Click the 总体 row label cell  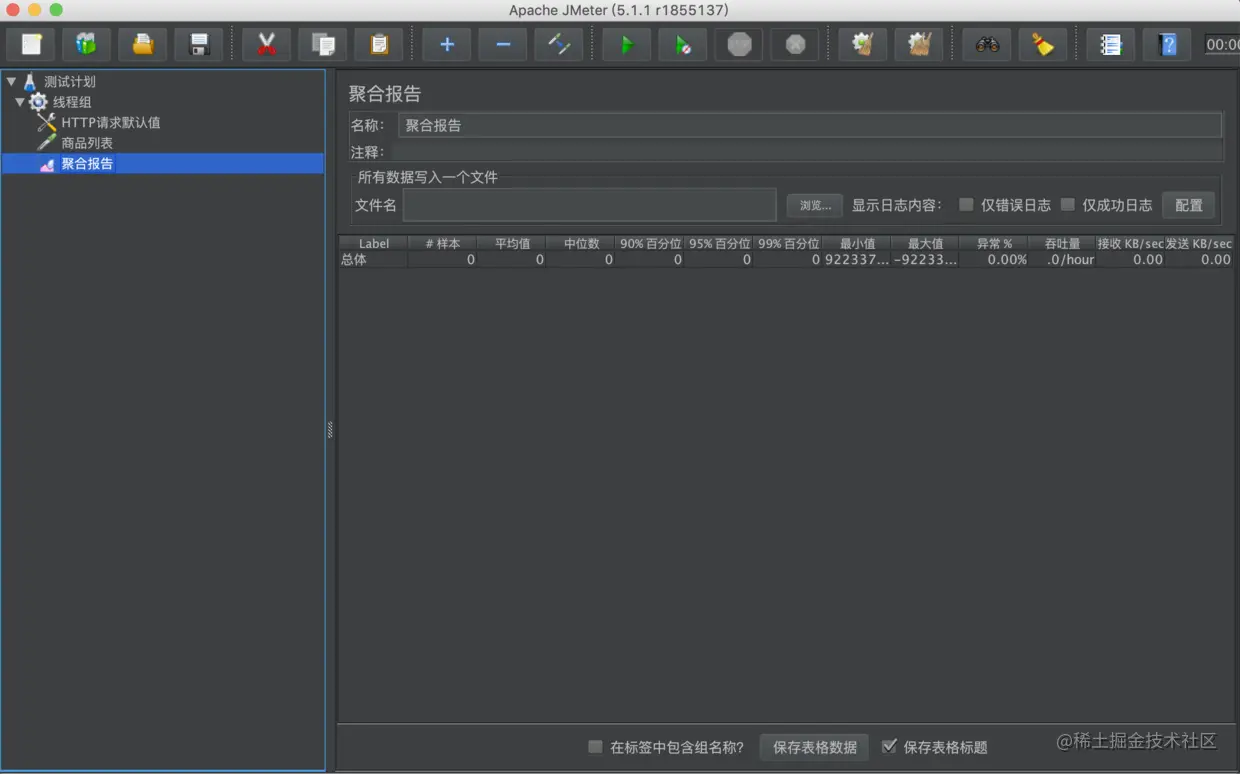pos(374,259)
